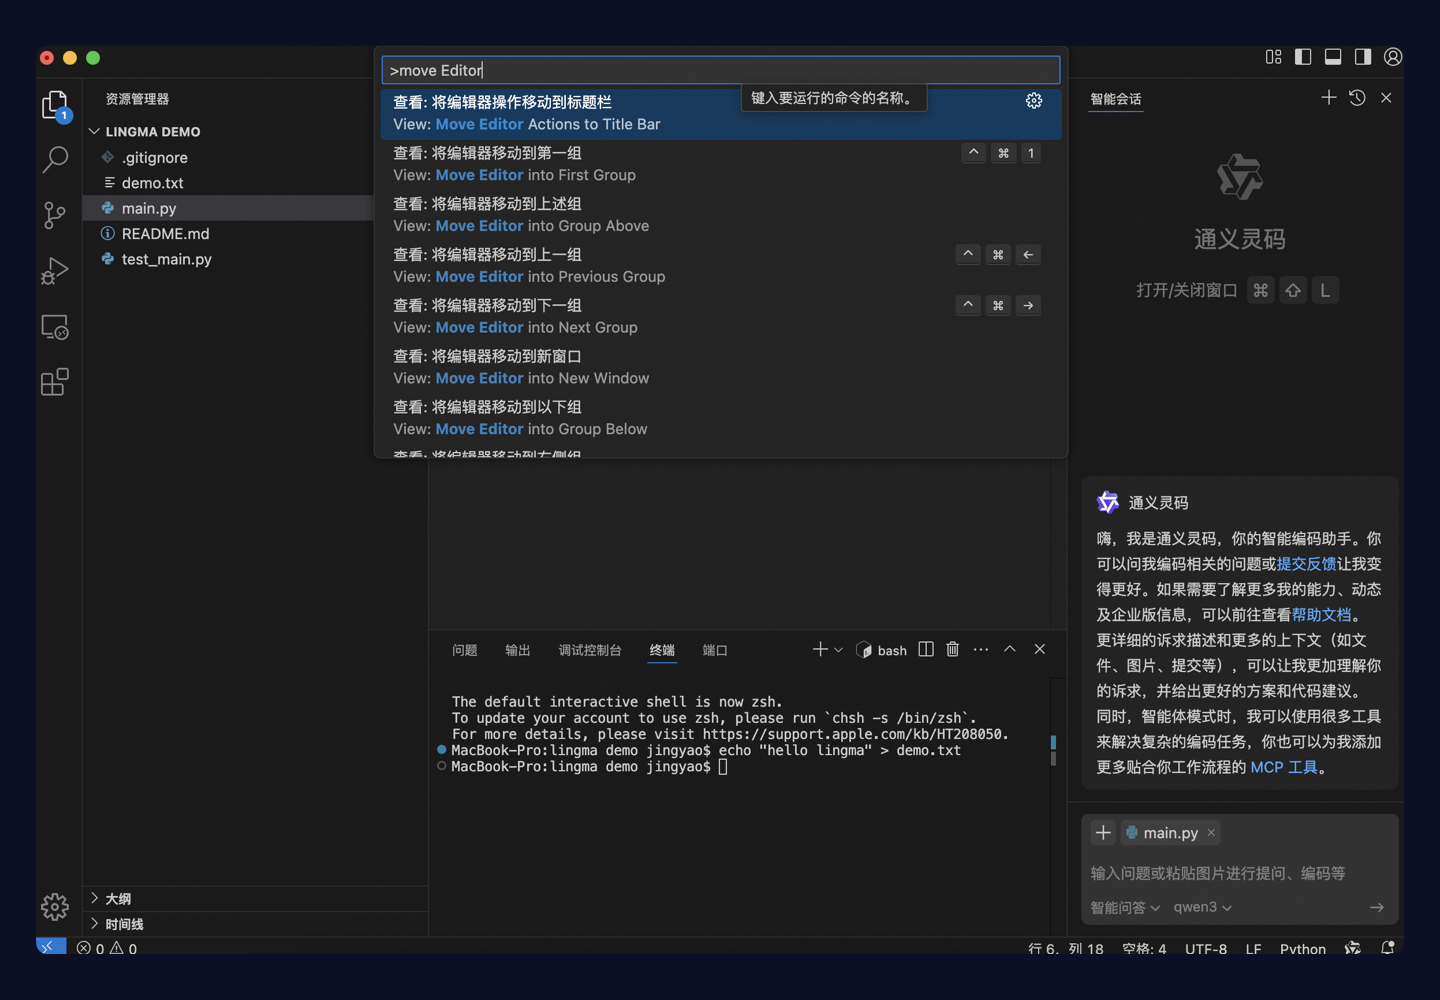Toggle the bottom panel visibility
The height and width of the screenshot is (1000, 1440).
(1333, 57)
